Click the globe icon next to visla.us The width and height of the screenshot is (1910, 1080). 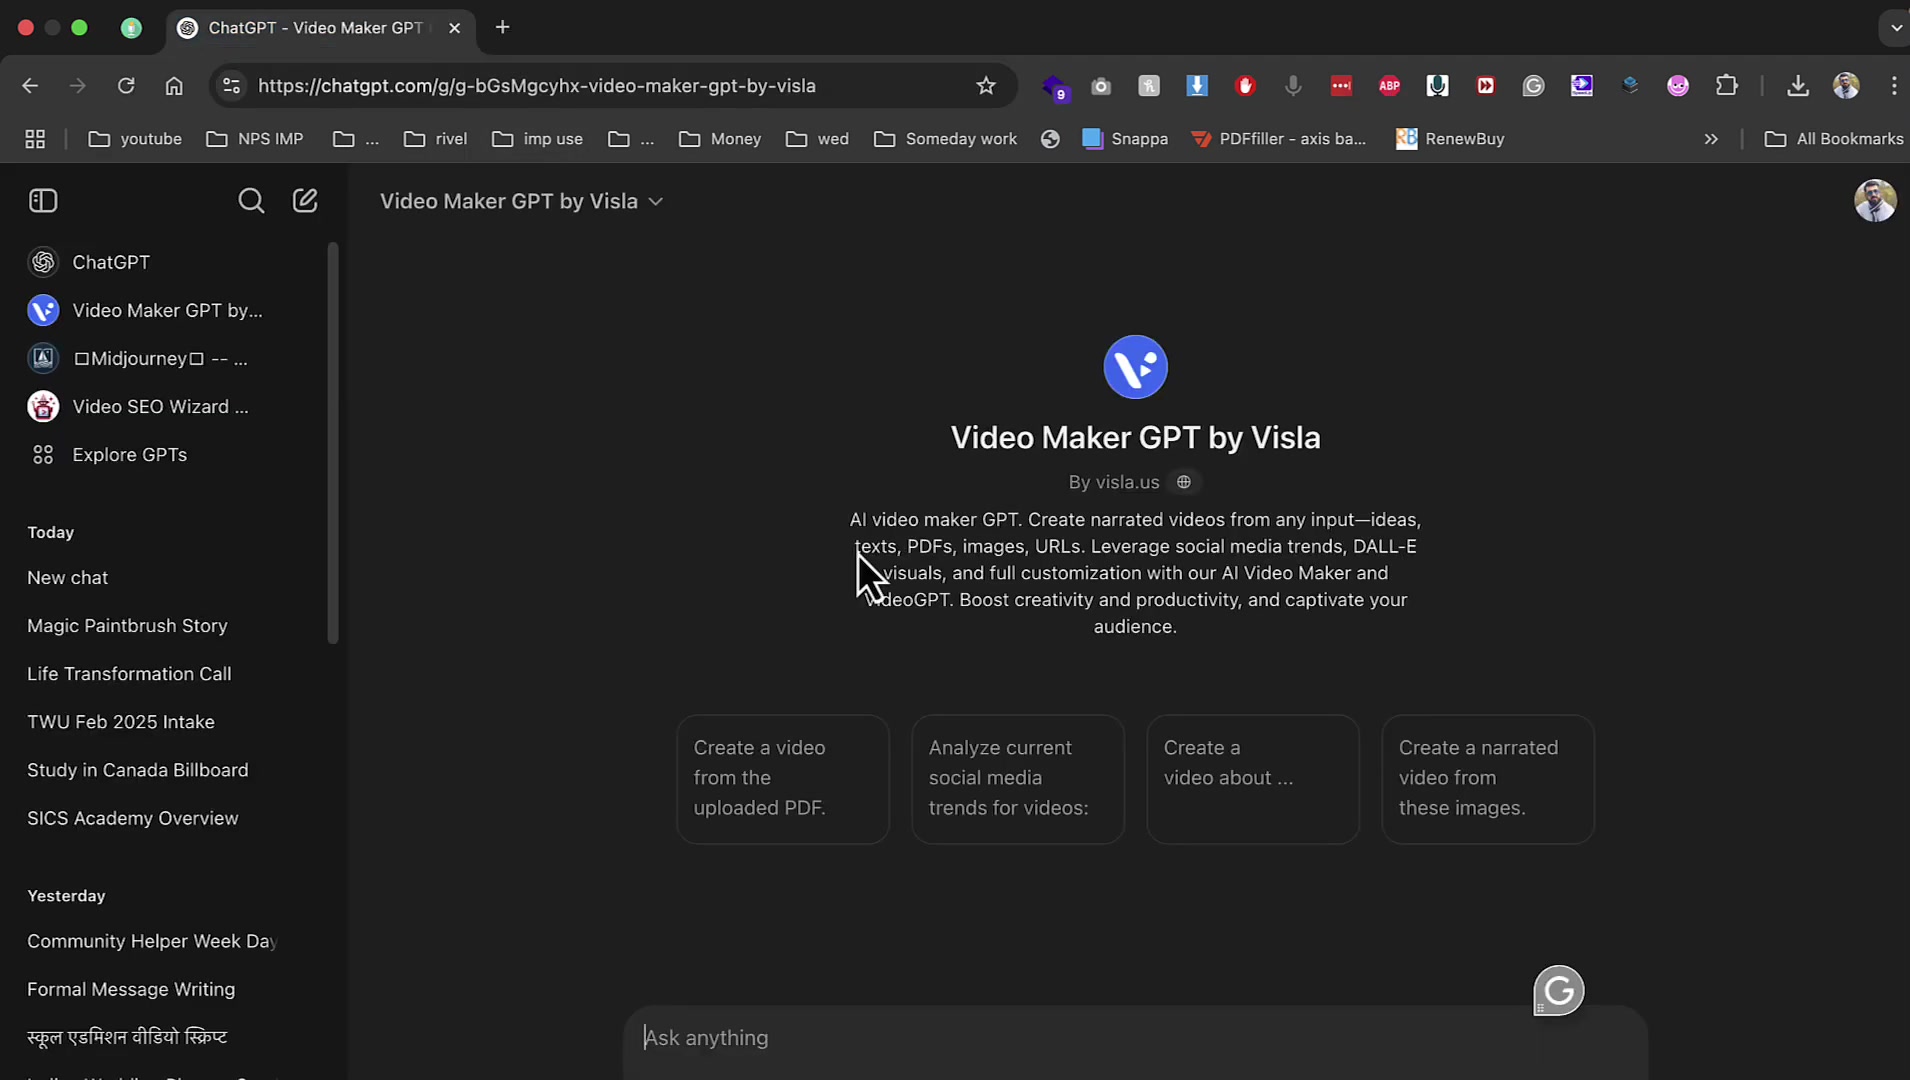click(x=1184, y=482)
